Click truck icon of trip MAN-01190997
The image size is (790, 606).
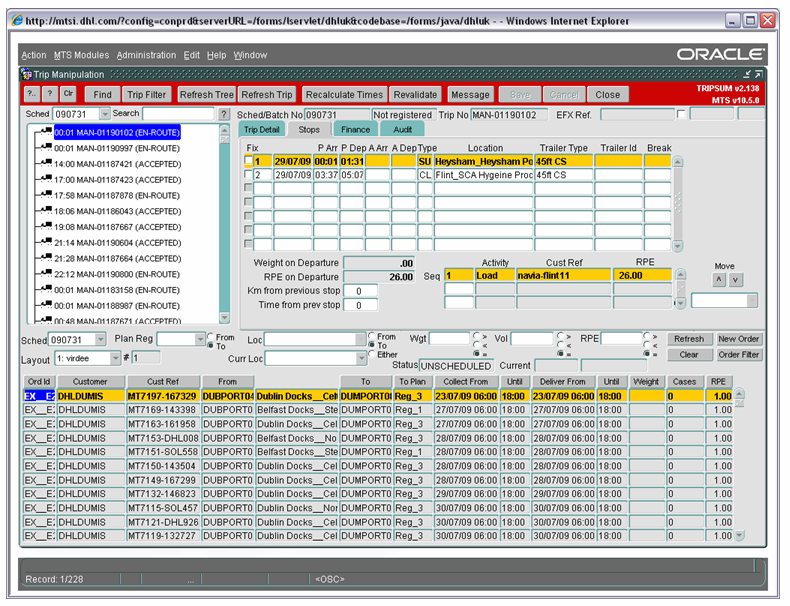(x=46, y=147)
